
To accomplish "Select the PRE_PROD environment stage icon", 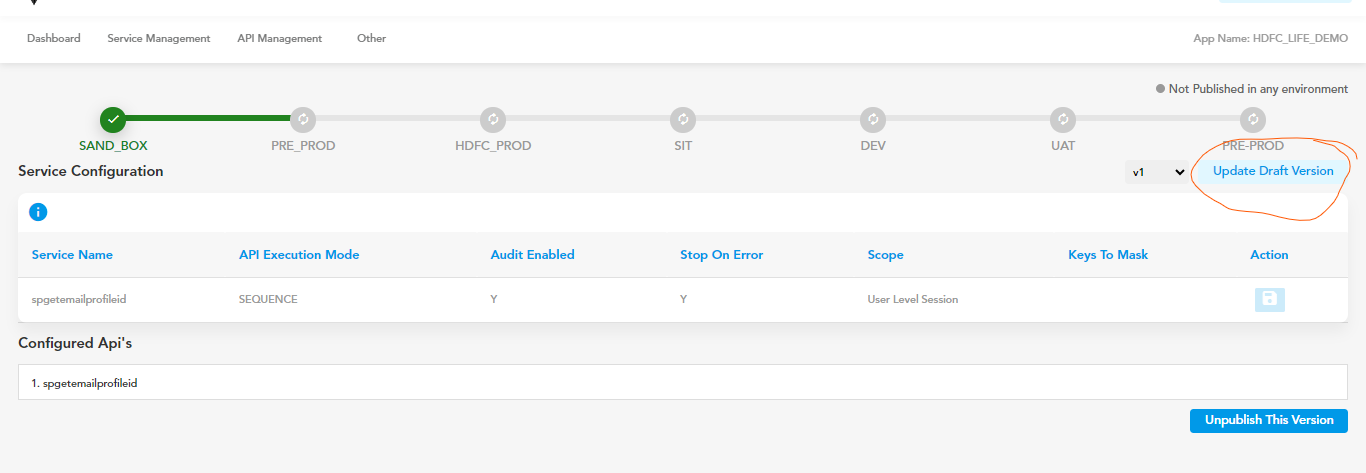I will point(303,119).
